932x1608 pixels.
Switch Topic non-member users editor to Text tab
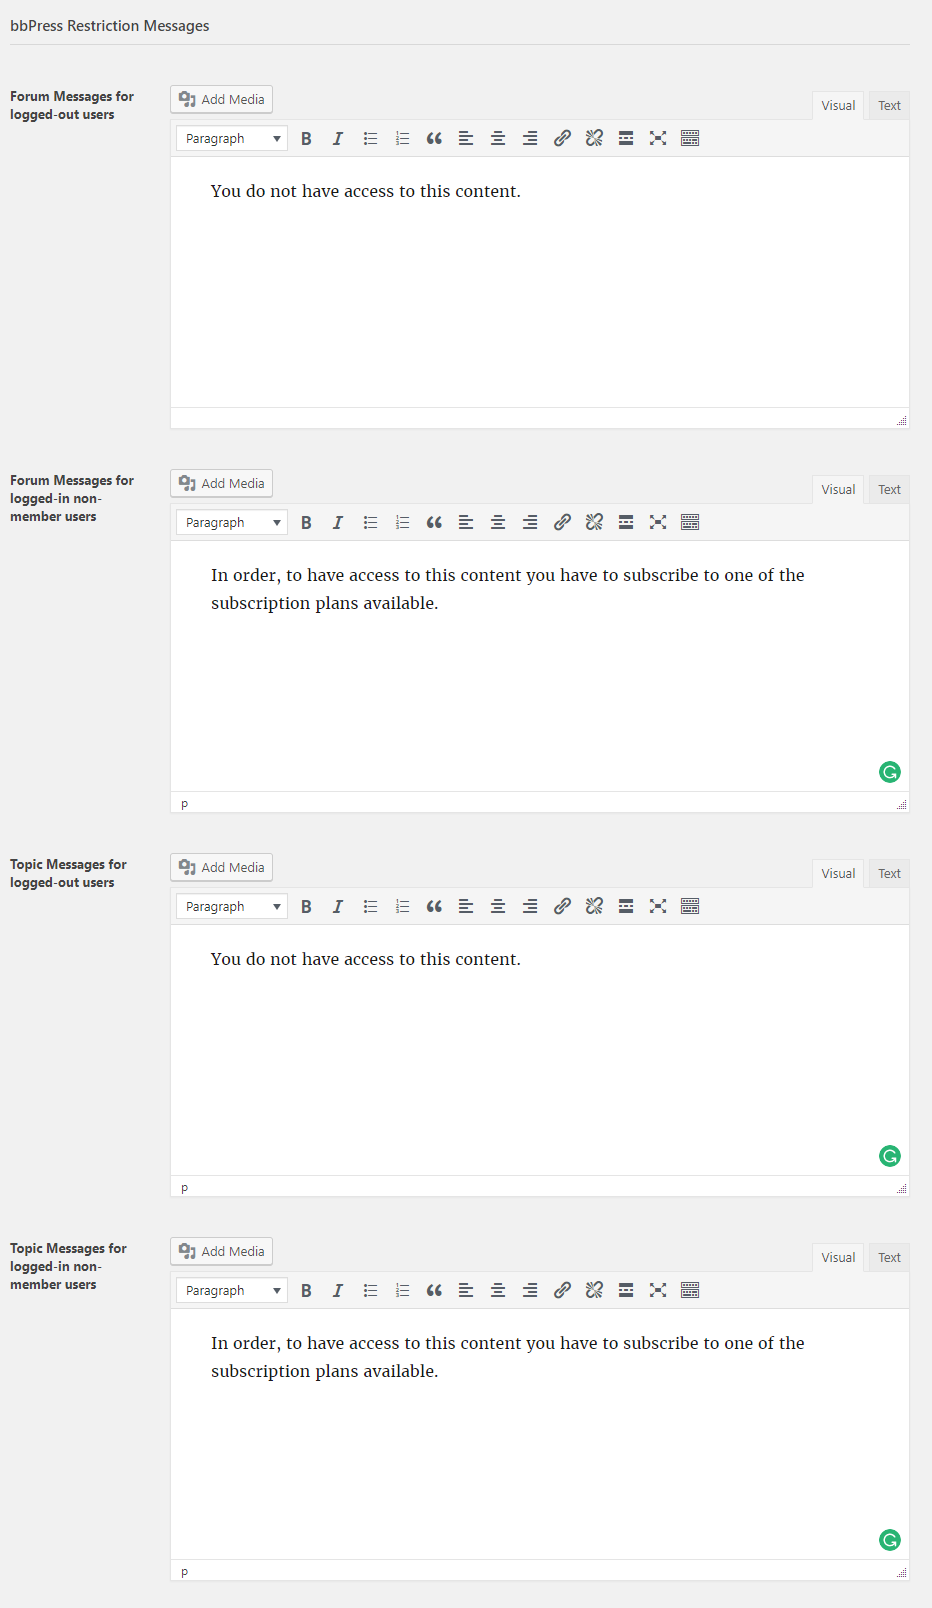[889, 1258]
